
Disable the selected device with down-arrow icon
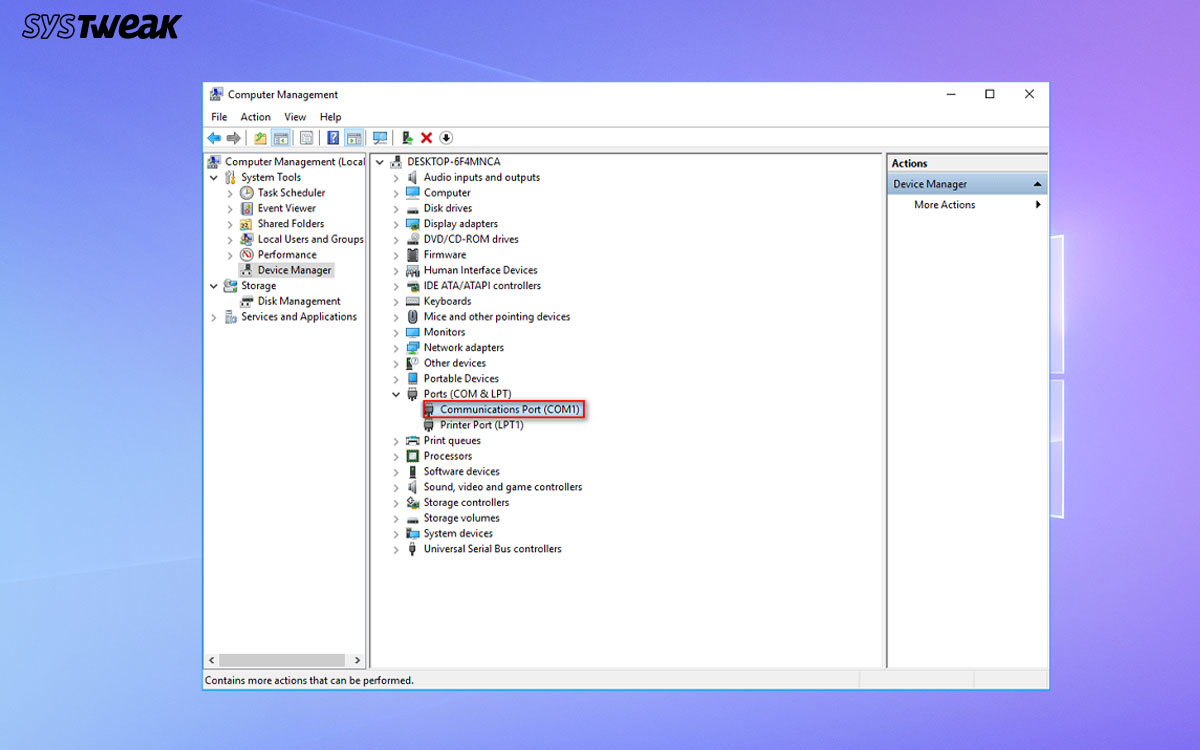446,137
